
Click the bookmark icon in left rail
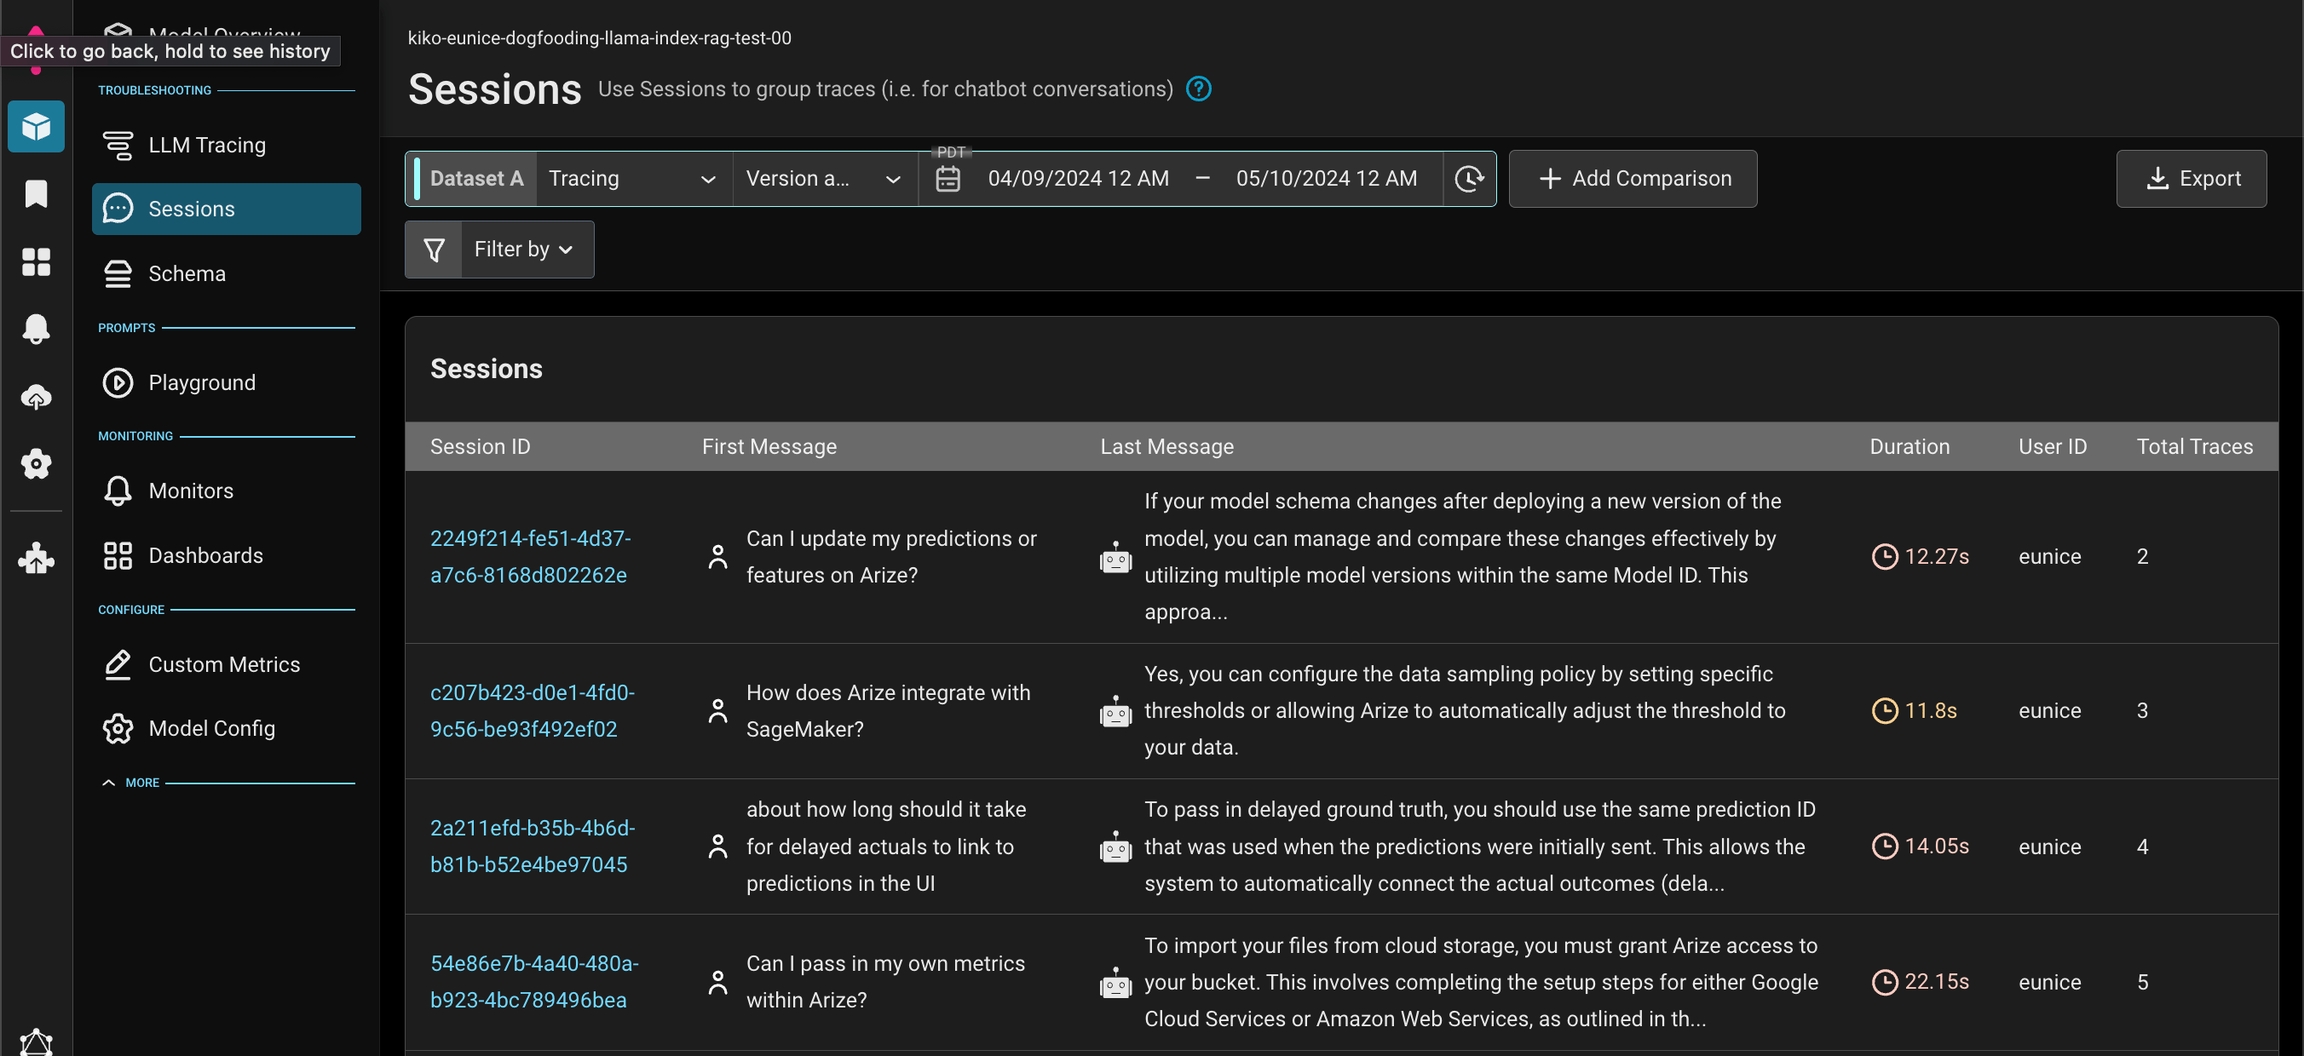coord(36,194)
